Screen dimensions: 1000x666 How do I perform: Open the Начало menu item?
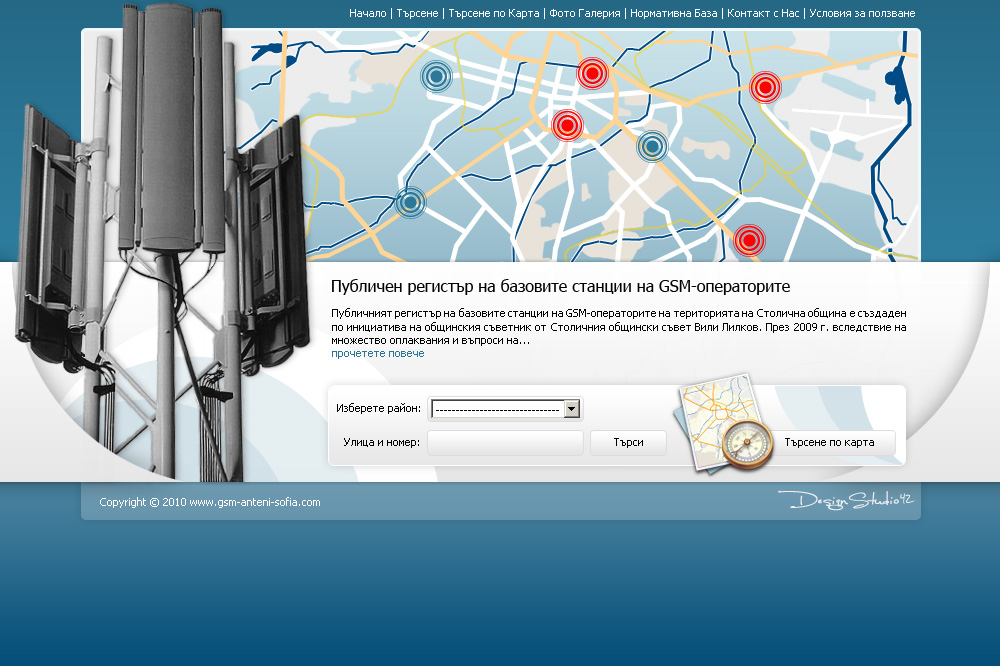pos(367,13)
